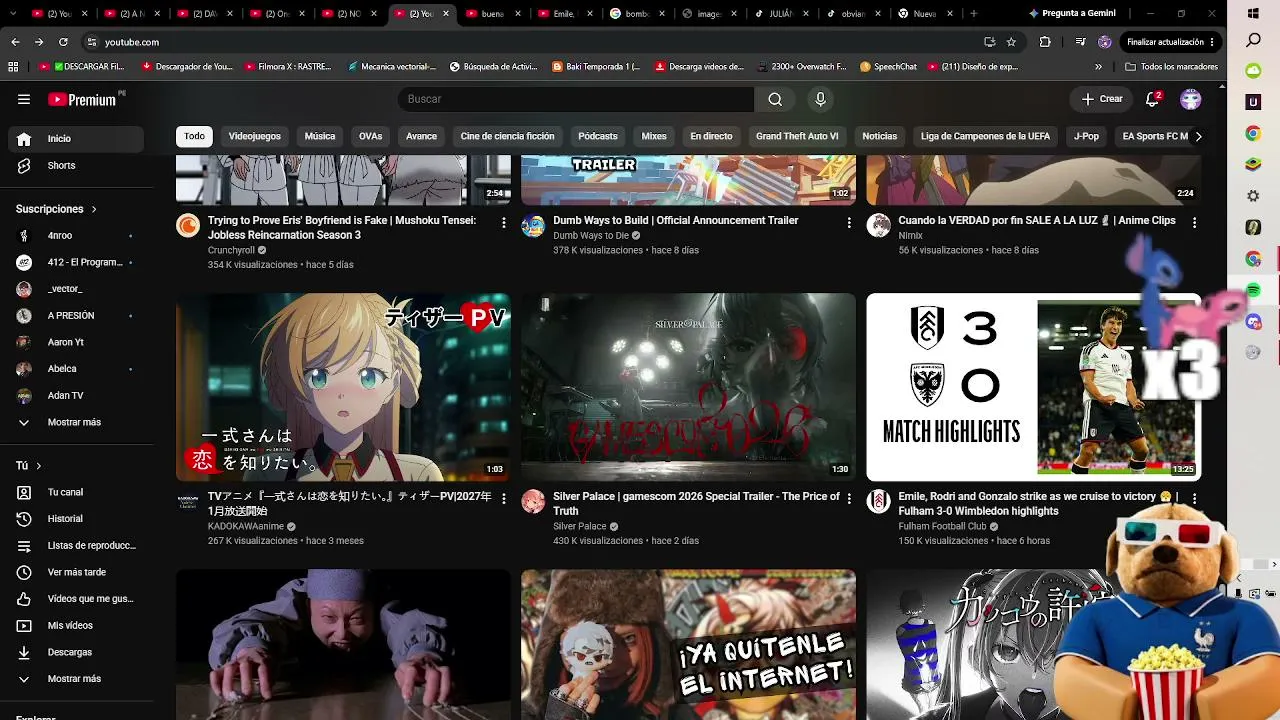Open the Crunchyroll channel avatar
The image size is (1280, 720).
point(188,225)
